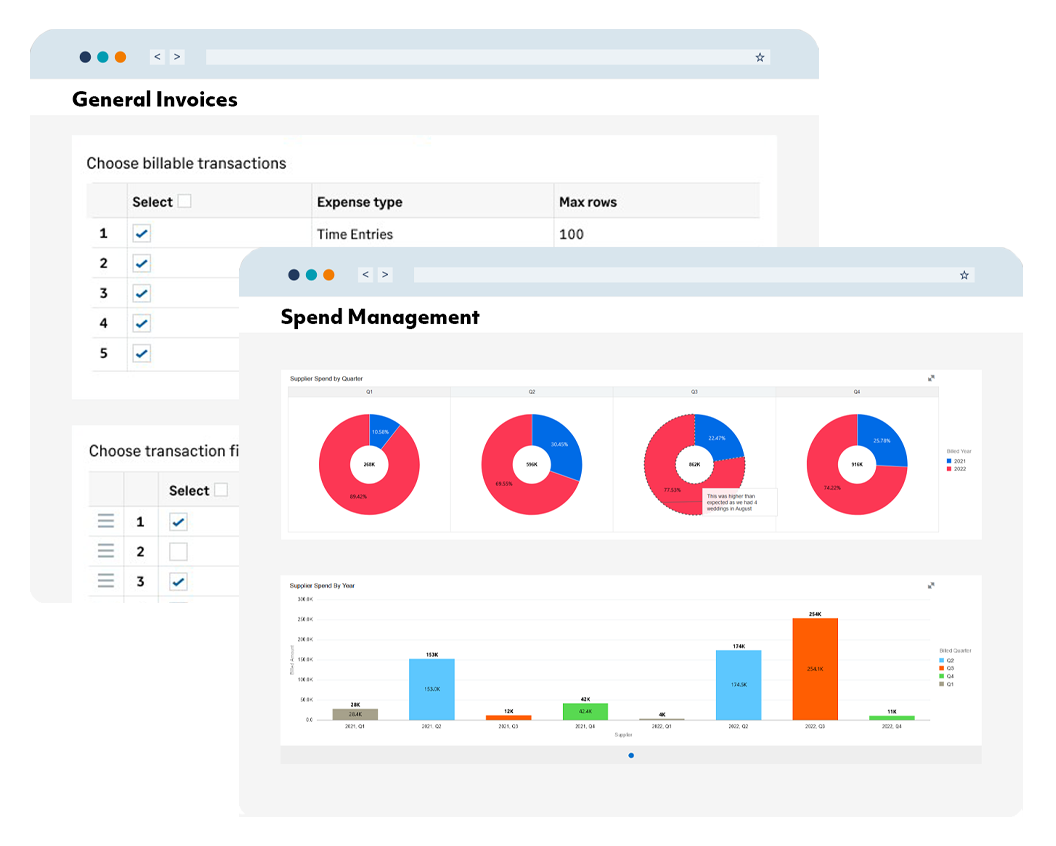Click the pagination dot below the bar chart
This screenshot has height=846, width=1056.
[631, 756]
